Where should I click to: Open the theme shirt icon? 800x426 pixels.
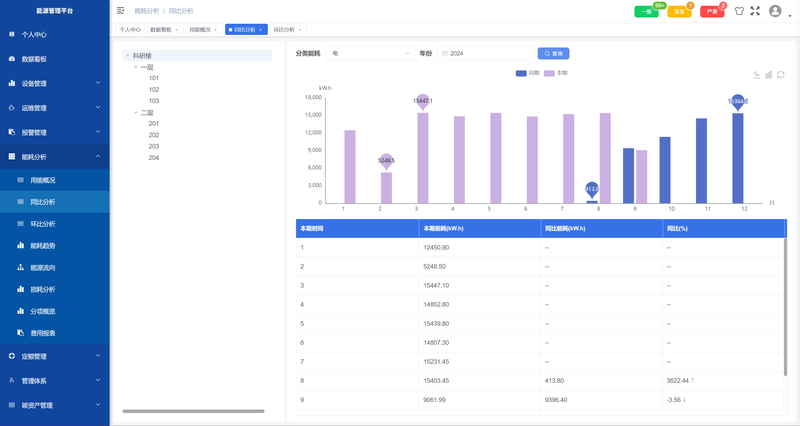coord(739,11)
